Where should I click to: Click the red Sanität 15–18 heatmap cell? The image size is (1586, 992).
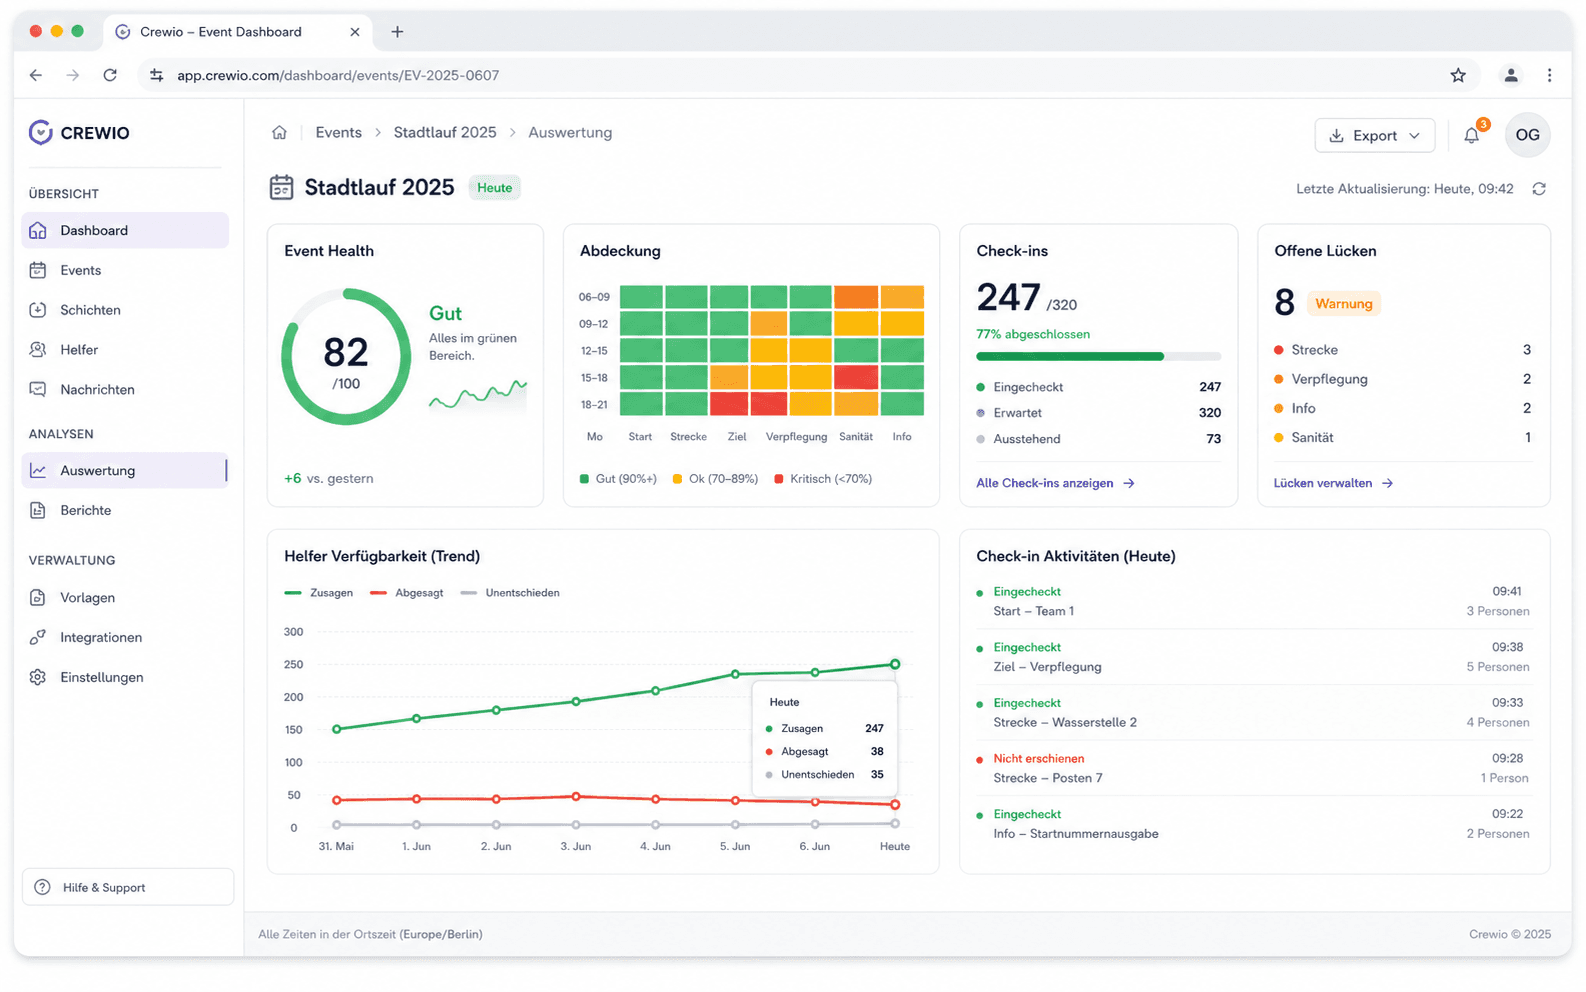[857, 377]
